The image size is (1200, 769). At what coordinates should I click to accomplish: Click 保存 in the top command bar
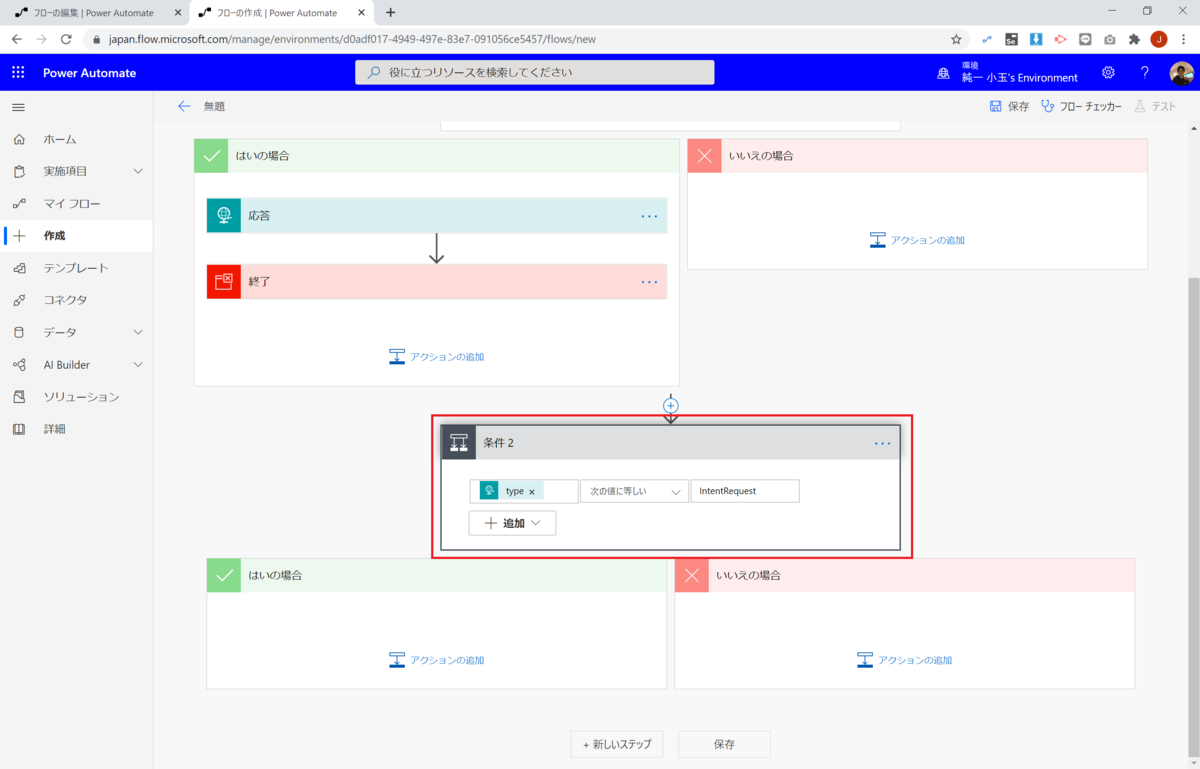[1009, 106]
